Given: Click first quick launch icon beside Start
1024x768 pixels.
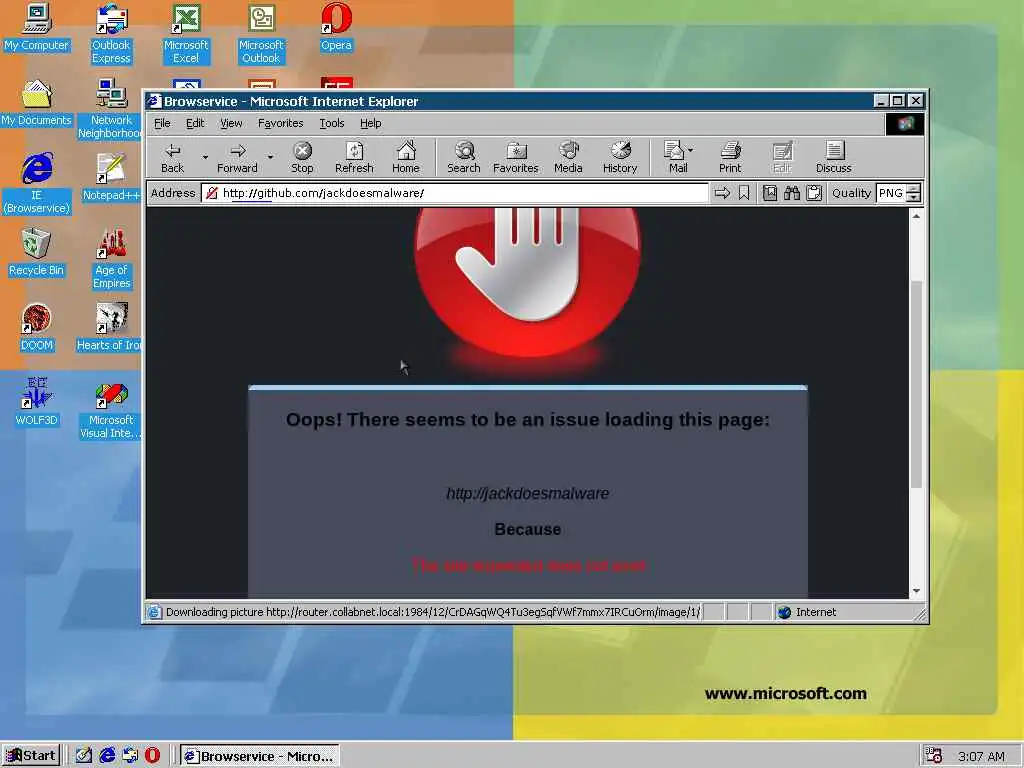Looking at the screenshot, I should coord(84,756).
